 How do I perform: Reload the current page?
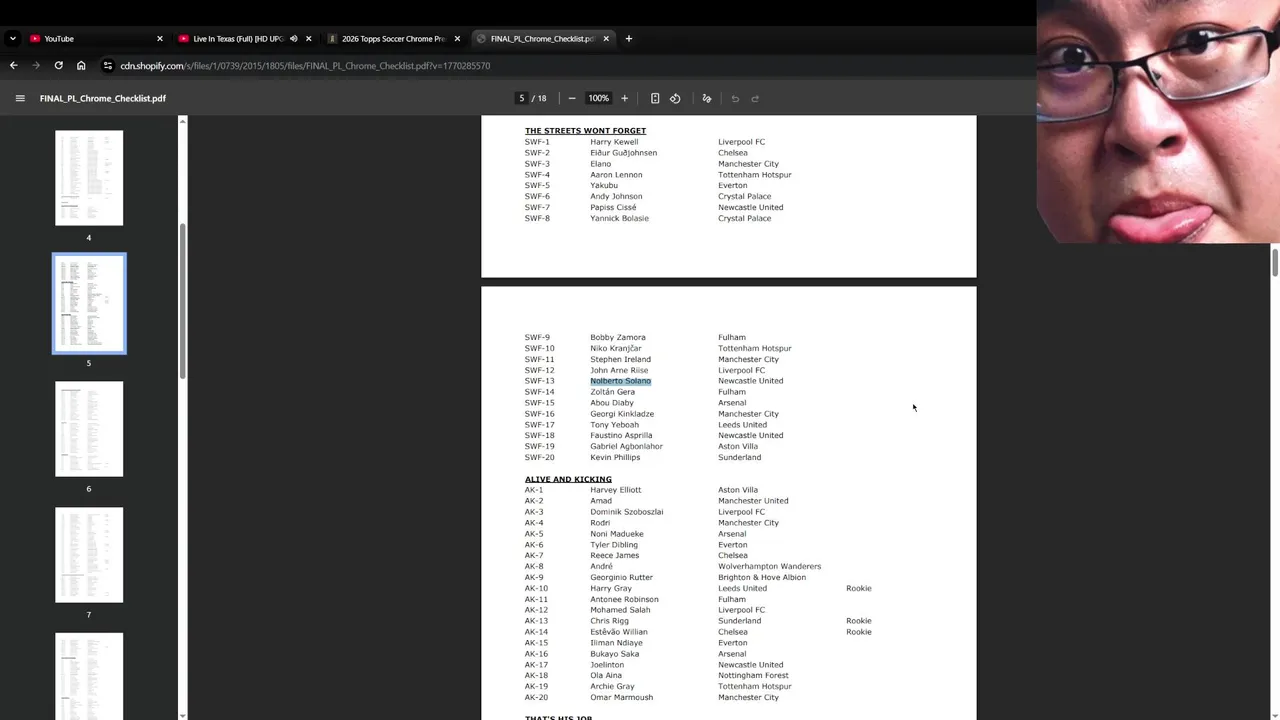click(x=59, y=66)
